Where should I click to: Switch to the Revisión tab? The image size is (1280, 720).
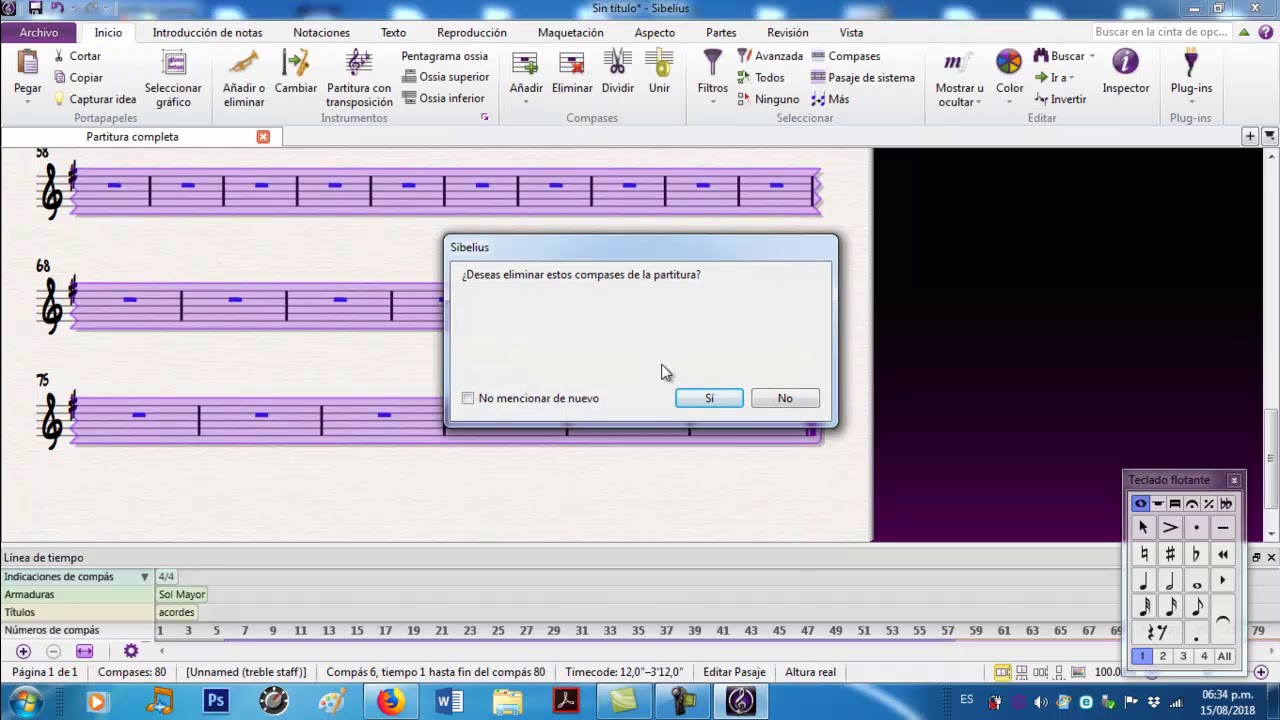click(788, 32)
